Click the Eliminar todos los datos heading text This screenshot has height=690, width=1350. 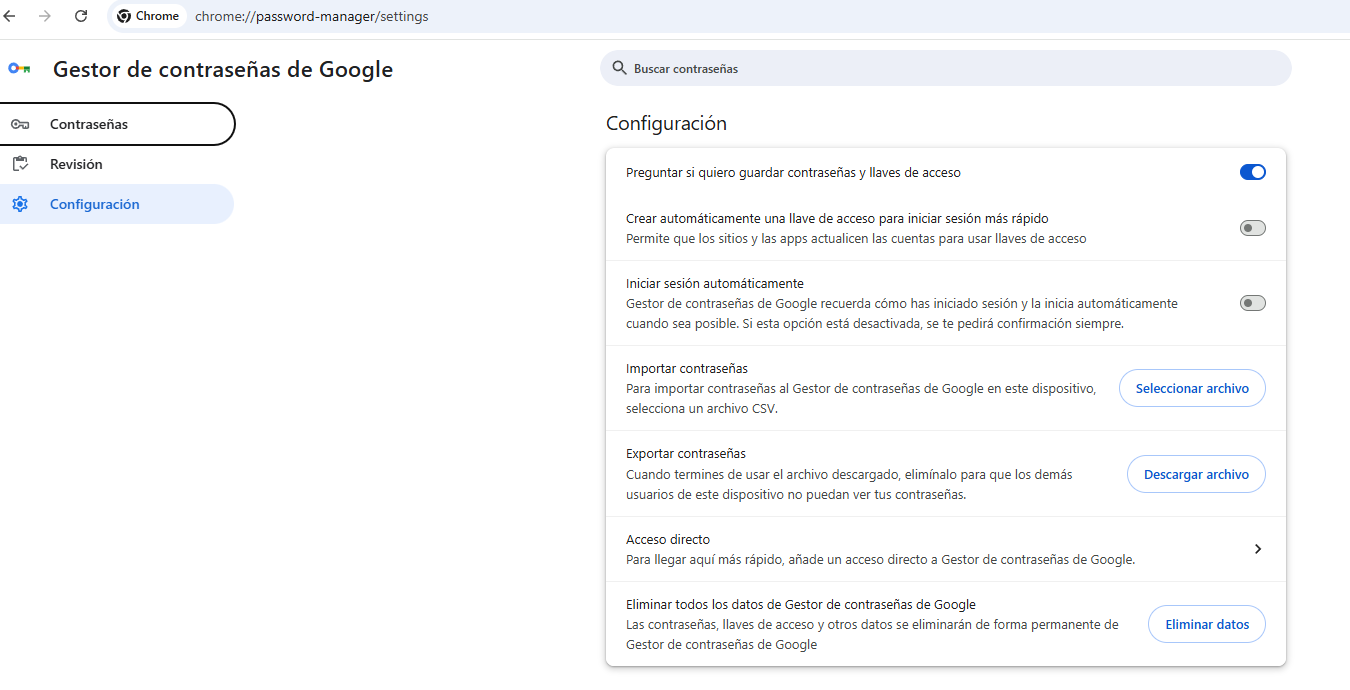point(801,604)
